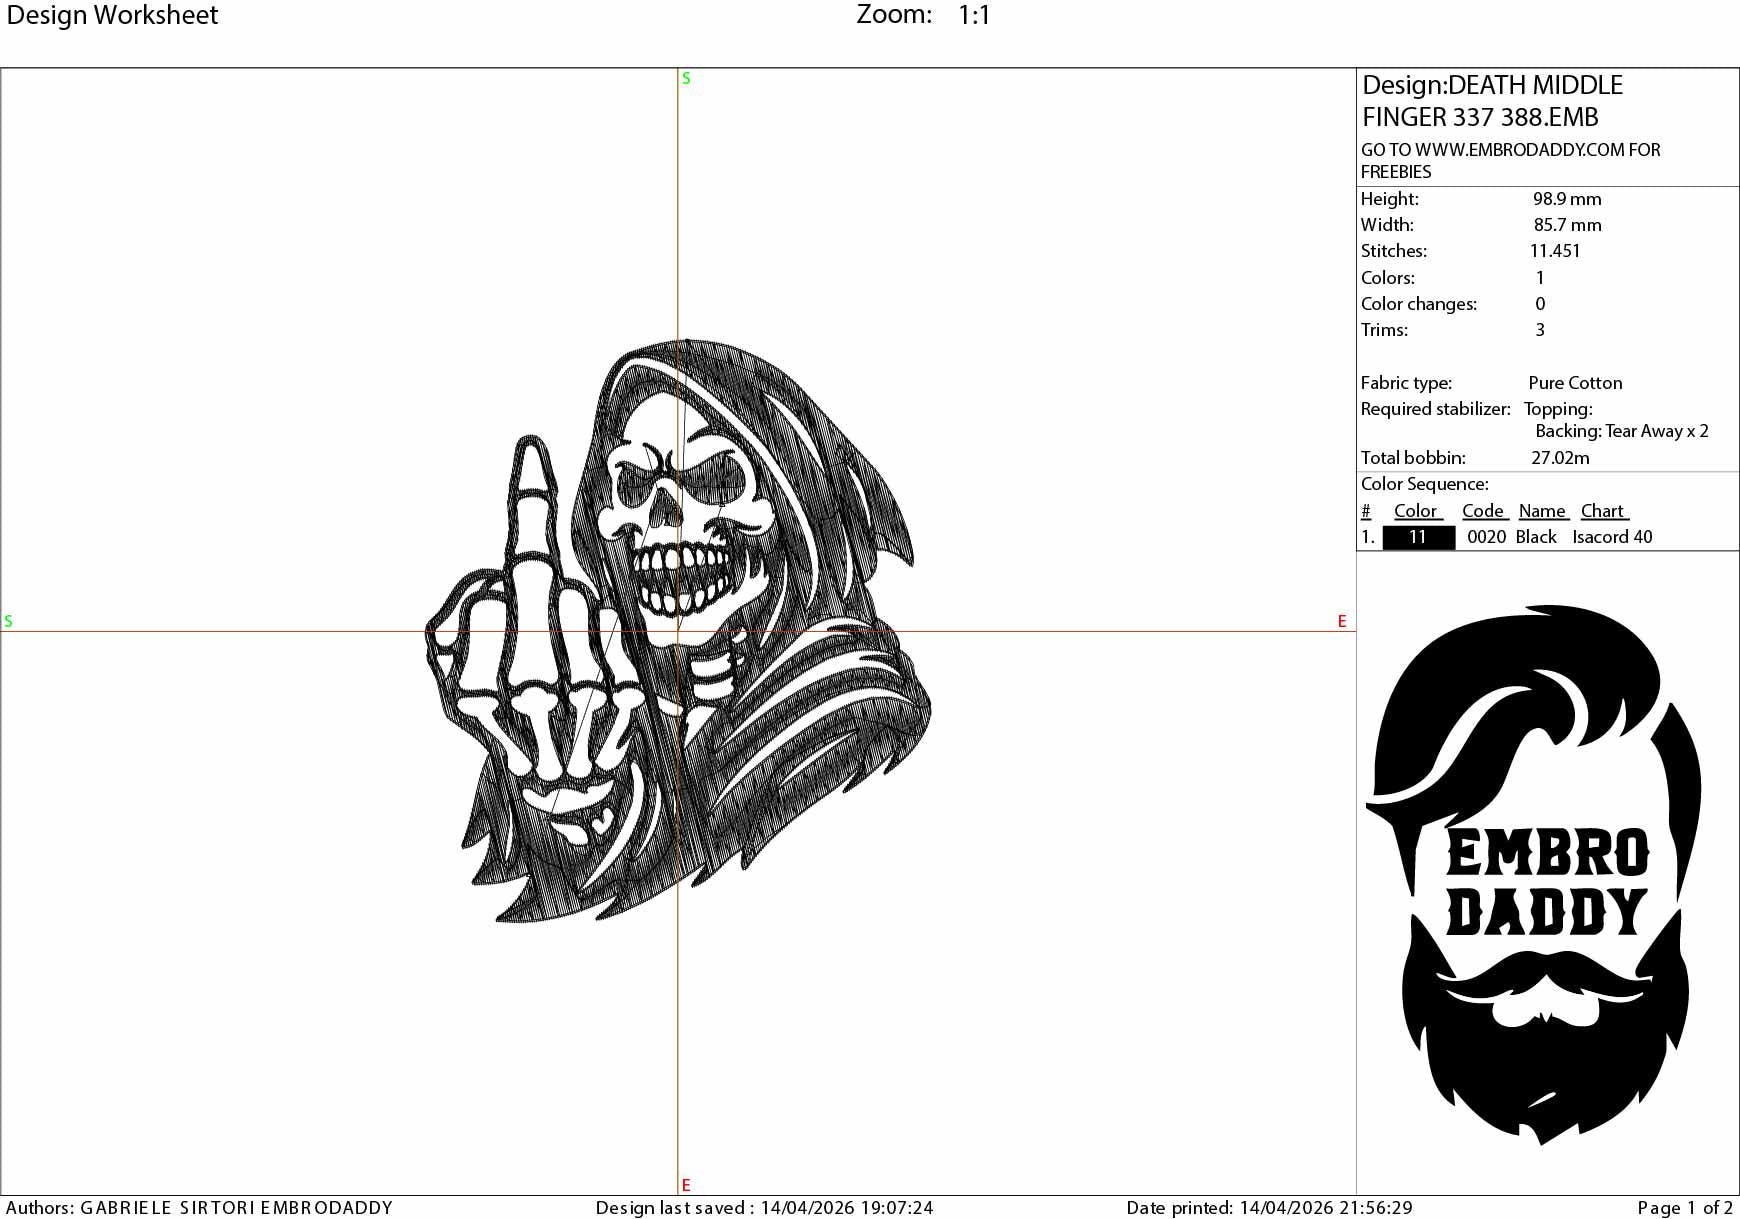Viewport: 1740px width, 1219px height.
Task: Click the Page 1 of 2 indicator
Action: [1685, 1208]
